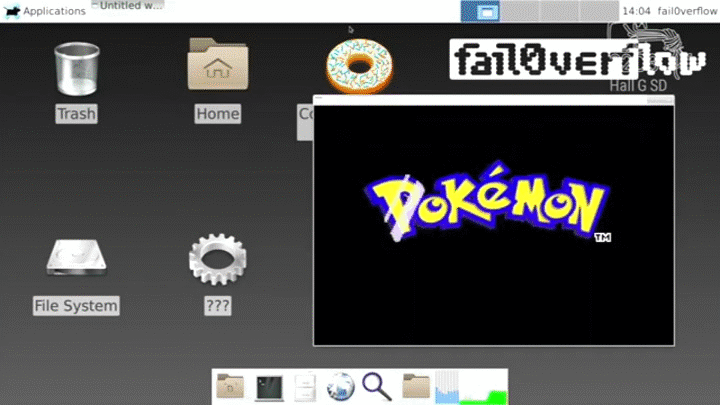Click the fail0verflow user name in panel
720x405 pixels.
(686, 11)
